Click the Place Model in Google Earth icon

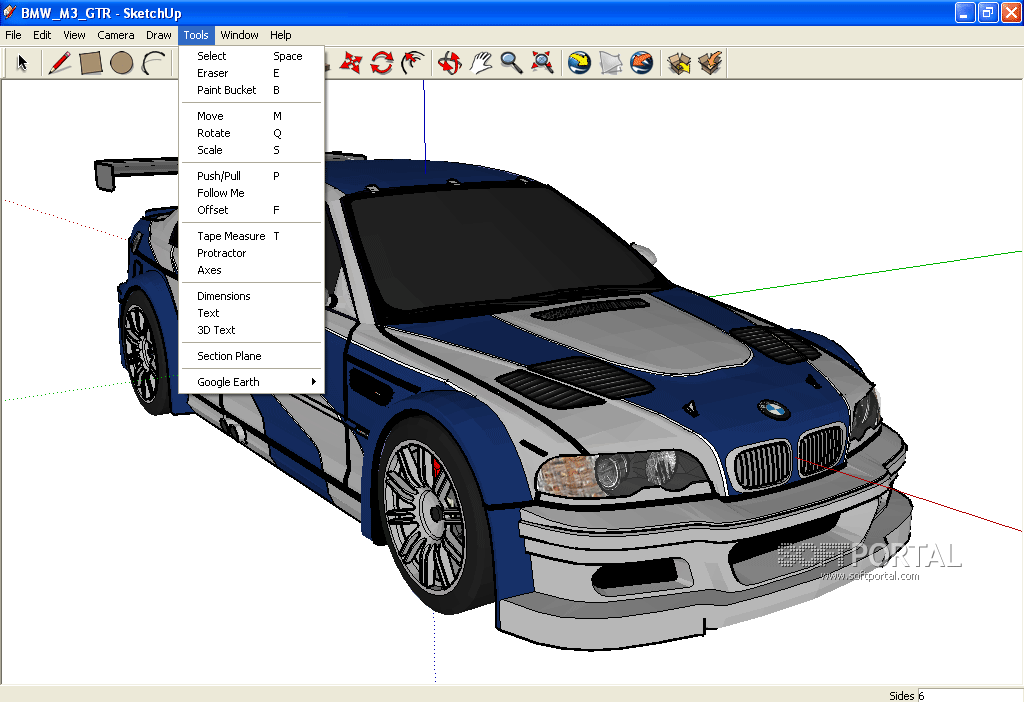[641, 63]
